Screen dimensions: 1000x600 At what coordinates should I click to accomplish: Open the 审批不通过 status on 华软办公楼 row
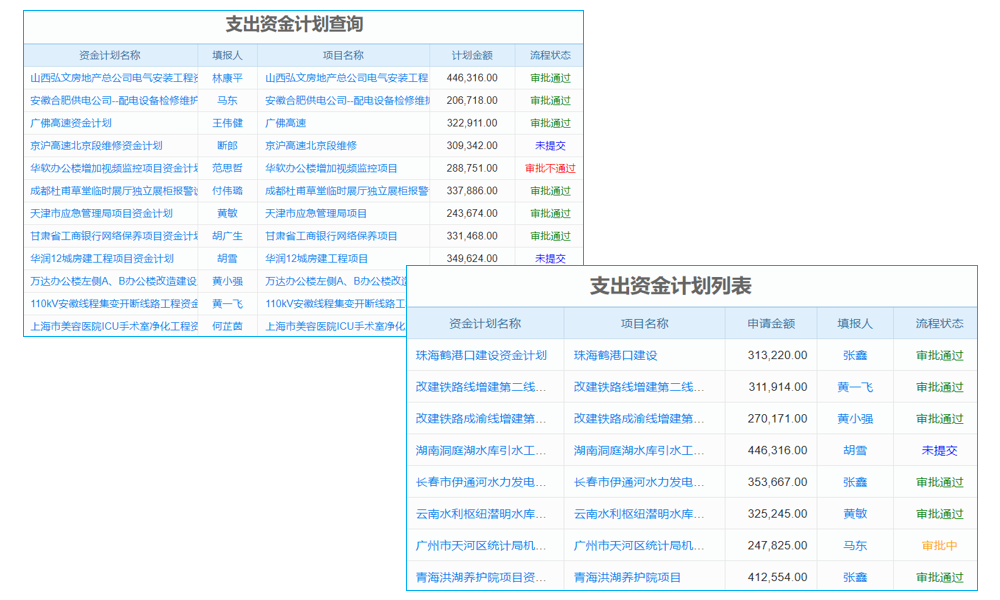tap(548, 168)
